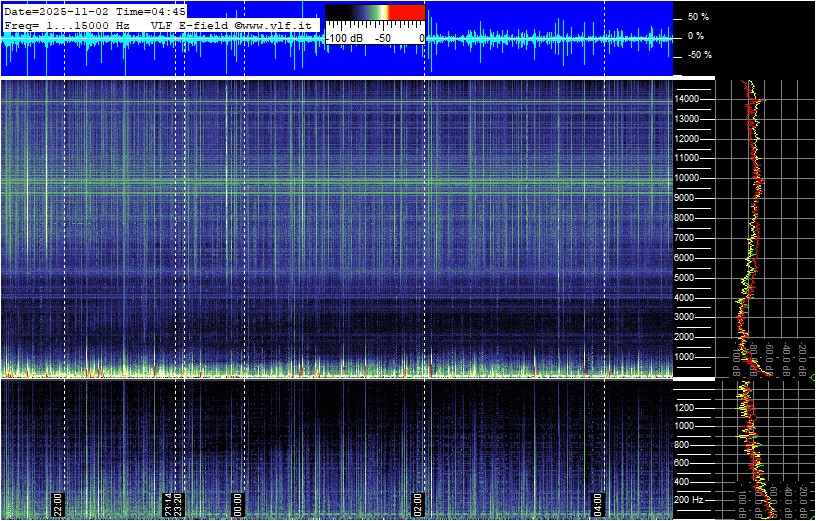Click the Date=2025-11-02 header text
Screen dimensions: 816x521
52,10
